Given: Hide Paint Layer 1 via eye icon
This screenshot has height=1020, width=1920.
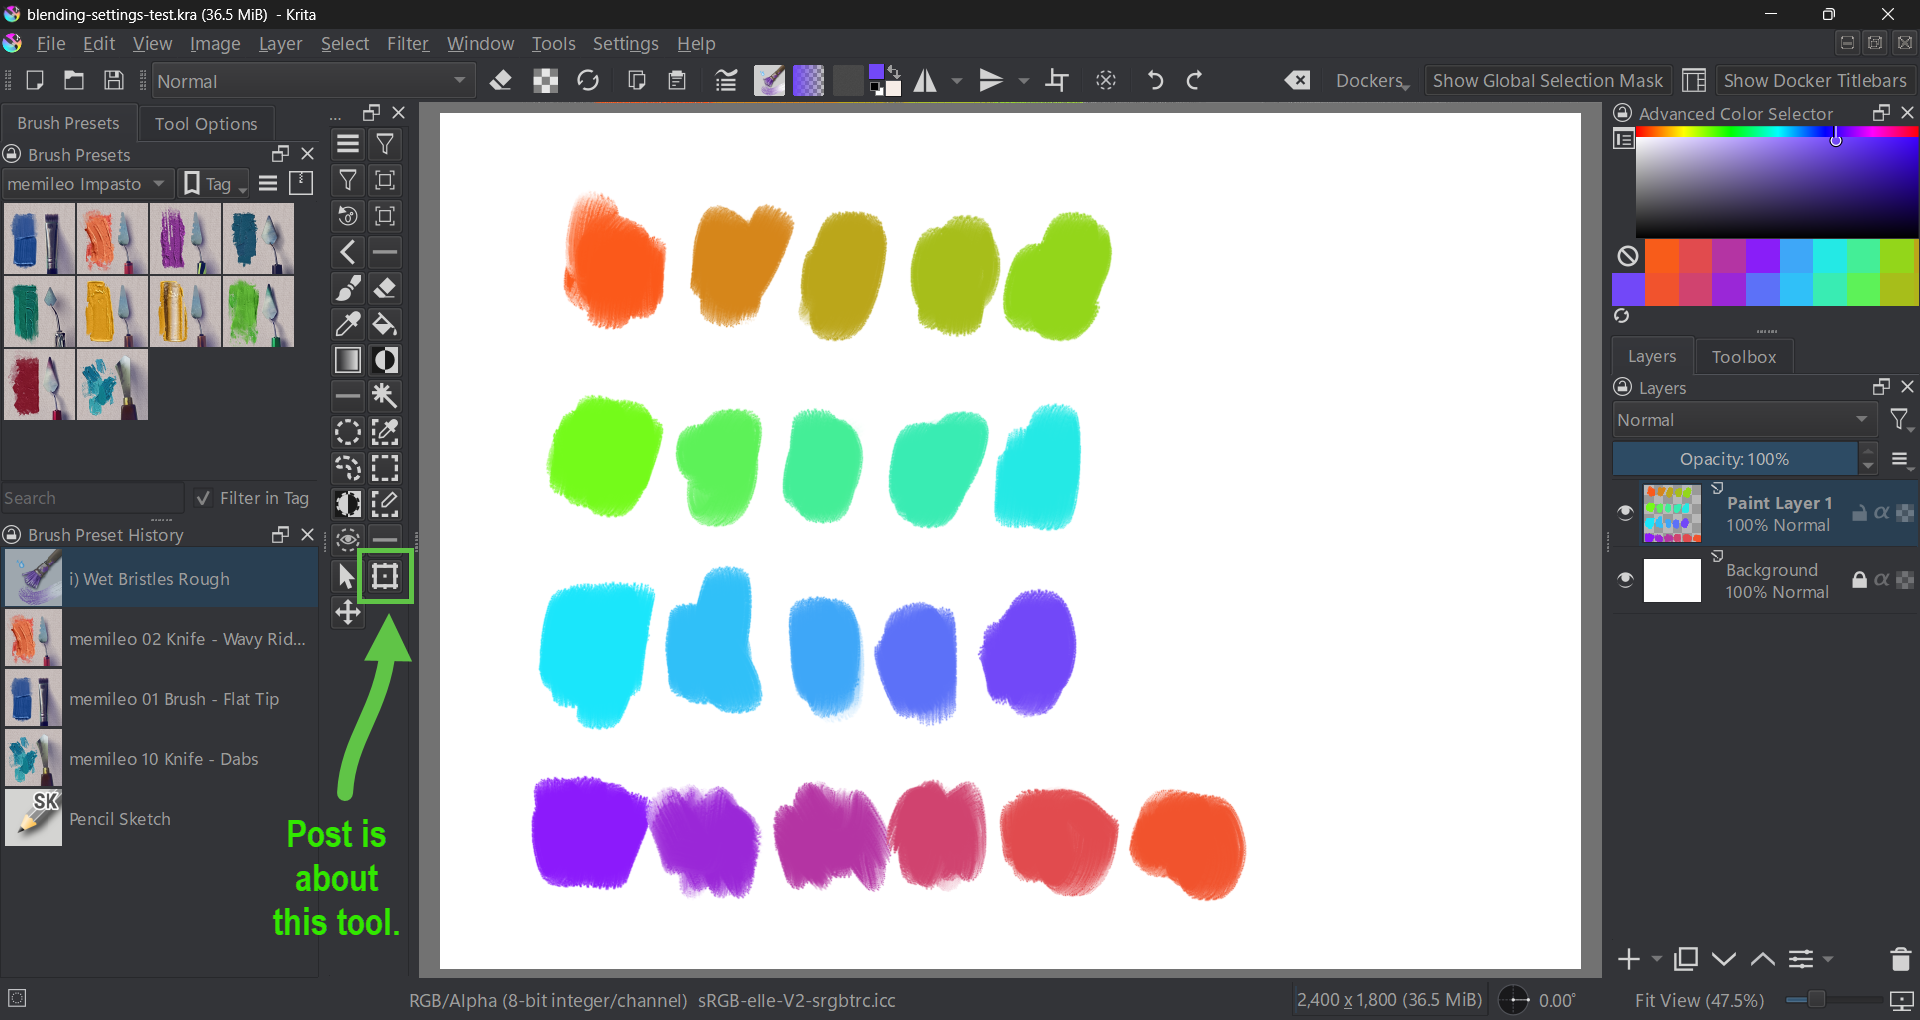Looking at the screenshot, I should click(x=1625, y=513).
